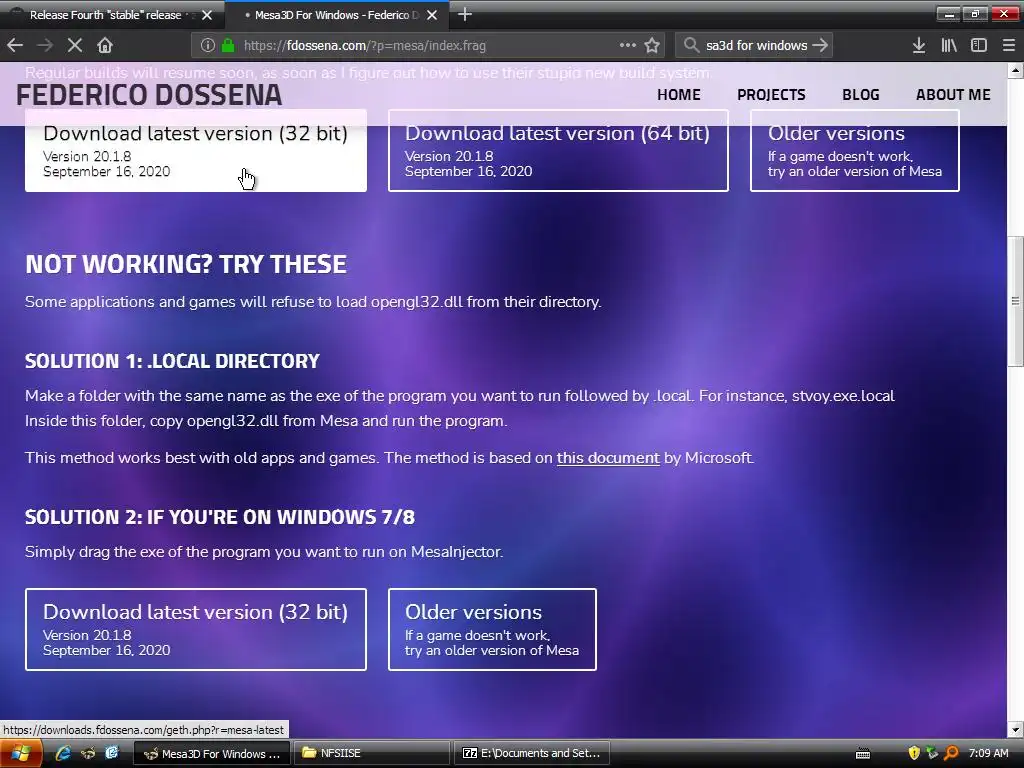Image resolution: width=1024 pixels, height=768 pixels.
Task: Click the orange magnifier tray icon
Action: [951, 753]
